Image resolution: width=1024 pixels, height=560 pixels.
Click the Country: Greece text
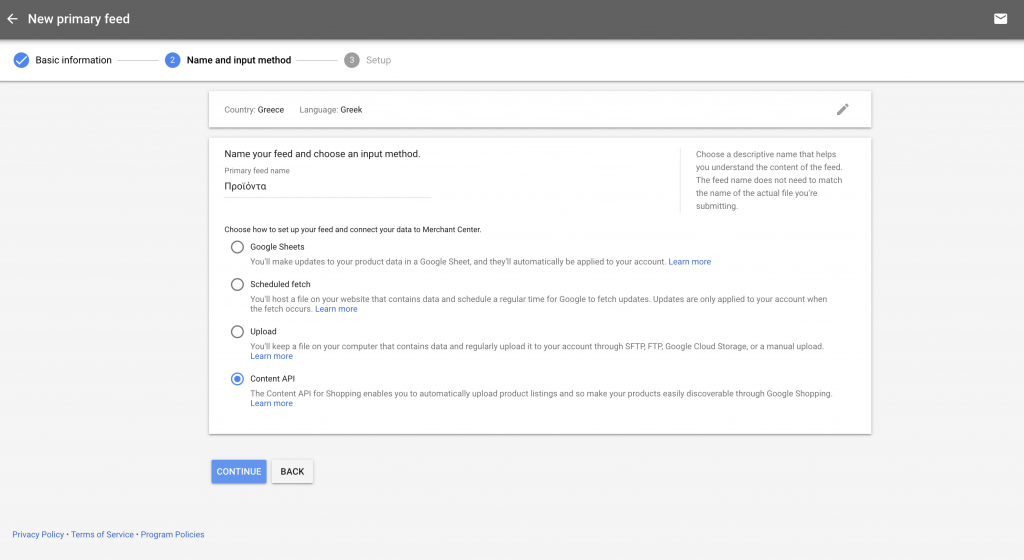click(254, 110)
